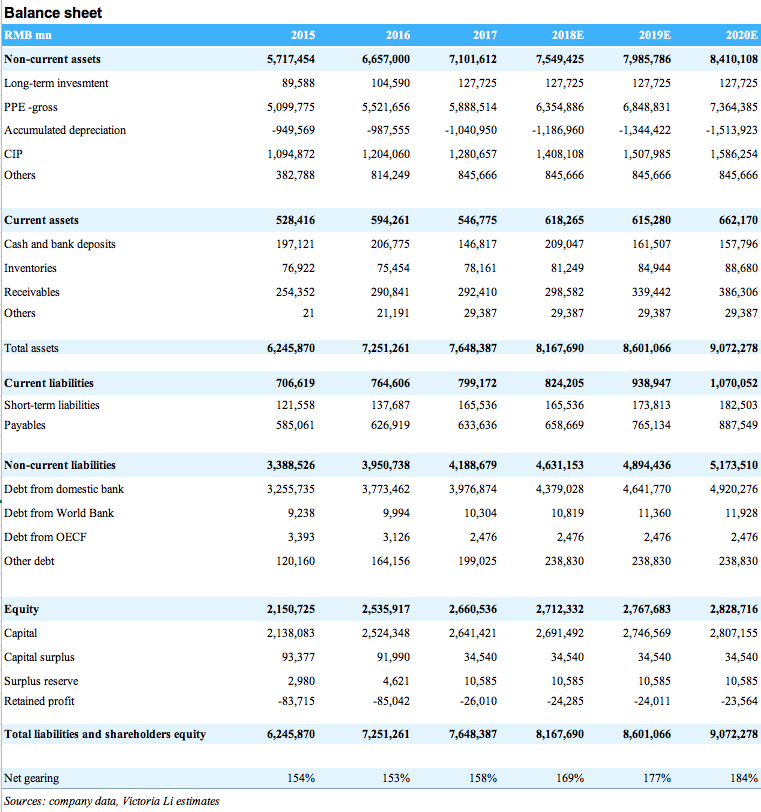Select the Current liabilities row label
Screen dimensions: 761x812
point(49,383)
